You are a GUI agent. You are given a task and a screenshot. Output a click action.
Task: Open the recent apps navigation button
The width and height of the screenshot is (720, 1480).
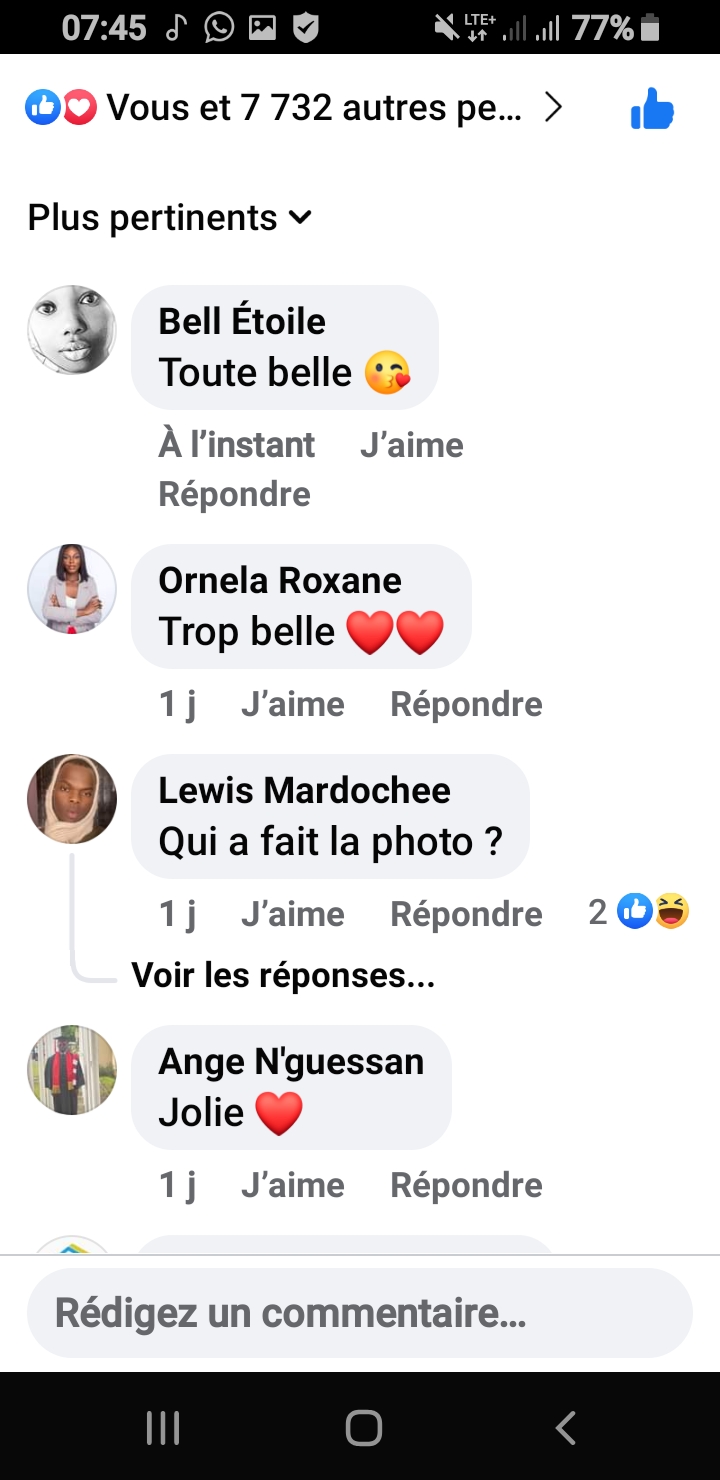pyautogui.click(x=163, y=1428)
